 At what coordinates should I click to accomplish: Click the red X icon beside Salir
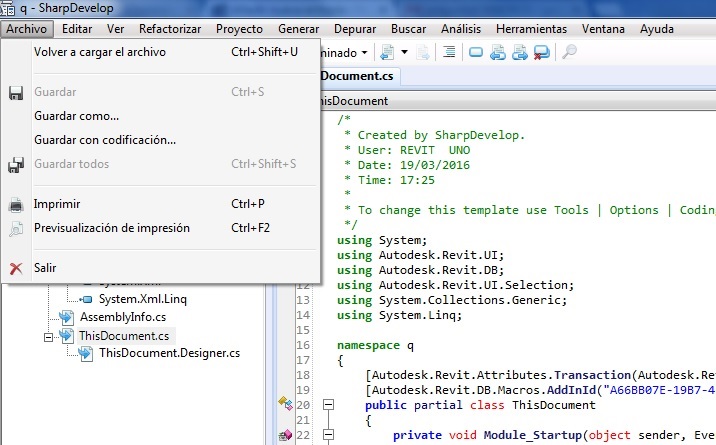tap(16, 268)
